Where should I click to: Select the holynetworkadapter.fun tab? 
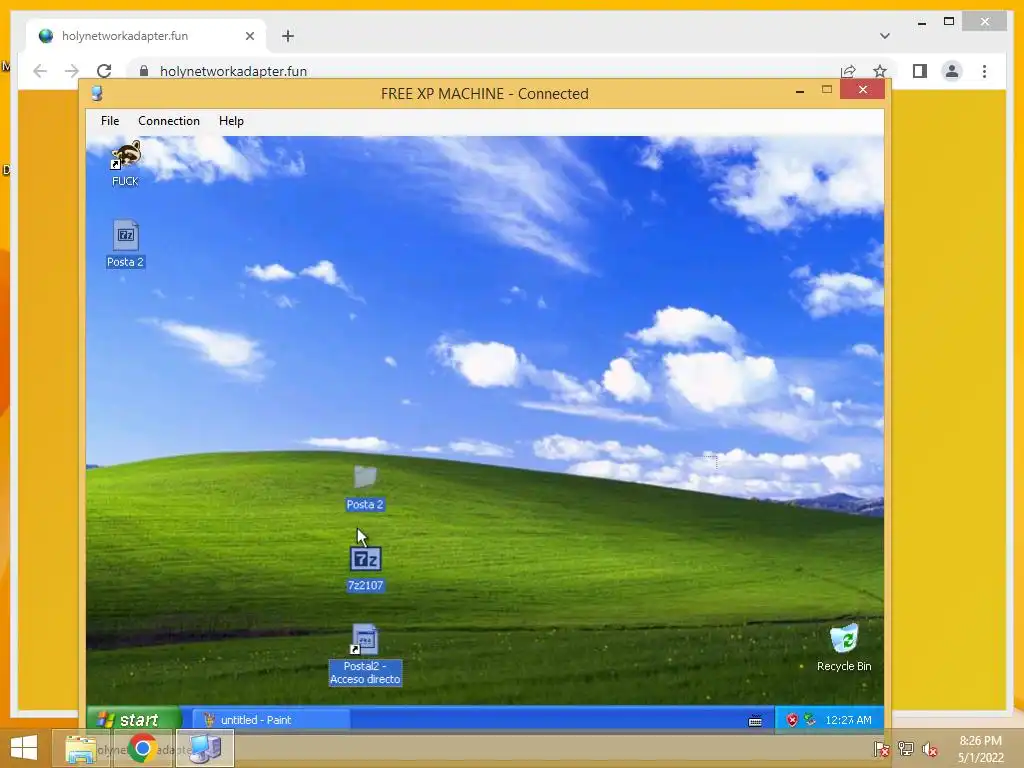tap(146, 36)
